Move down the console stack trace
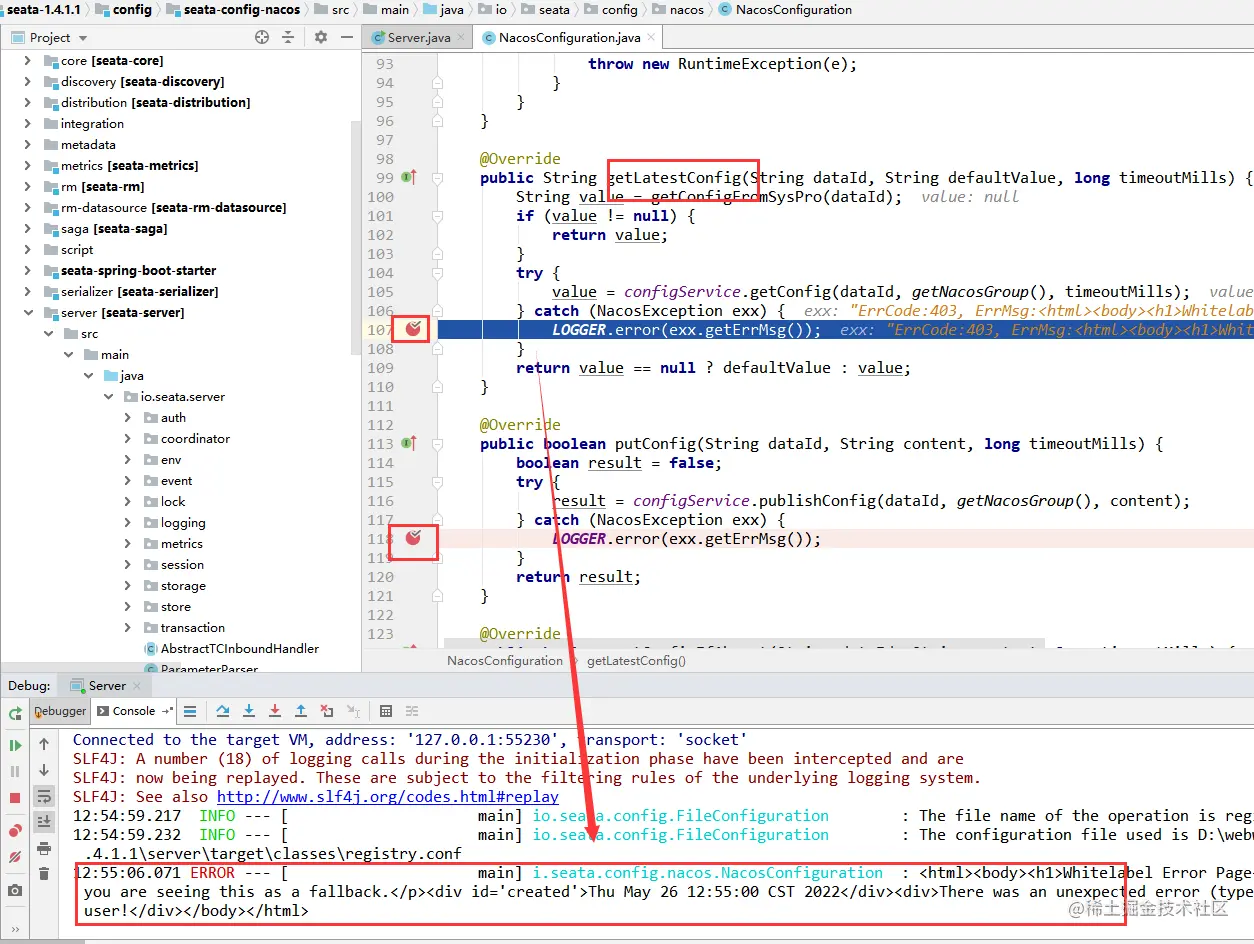This screenshot has width=1254, height=944. 44,770
